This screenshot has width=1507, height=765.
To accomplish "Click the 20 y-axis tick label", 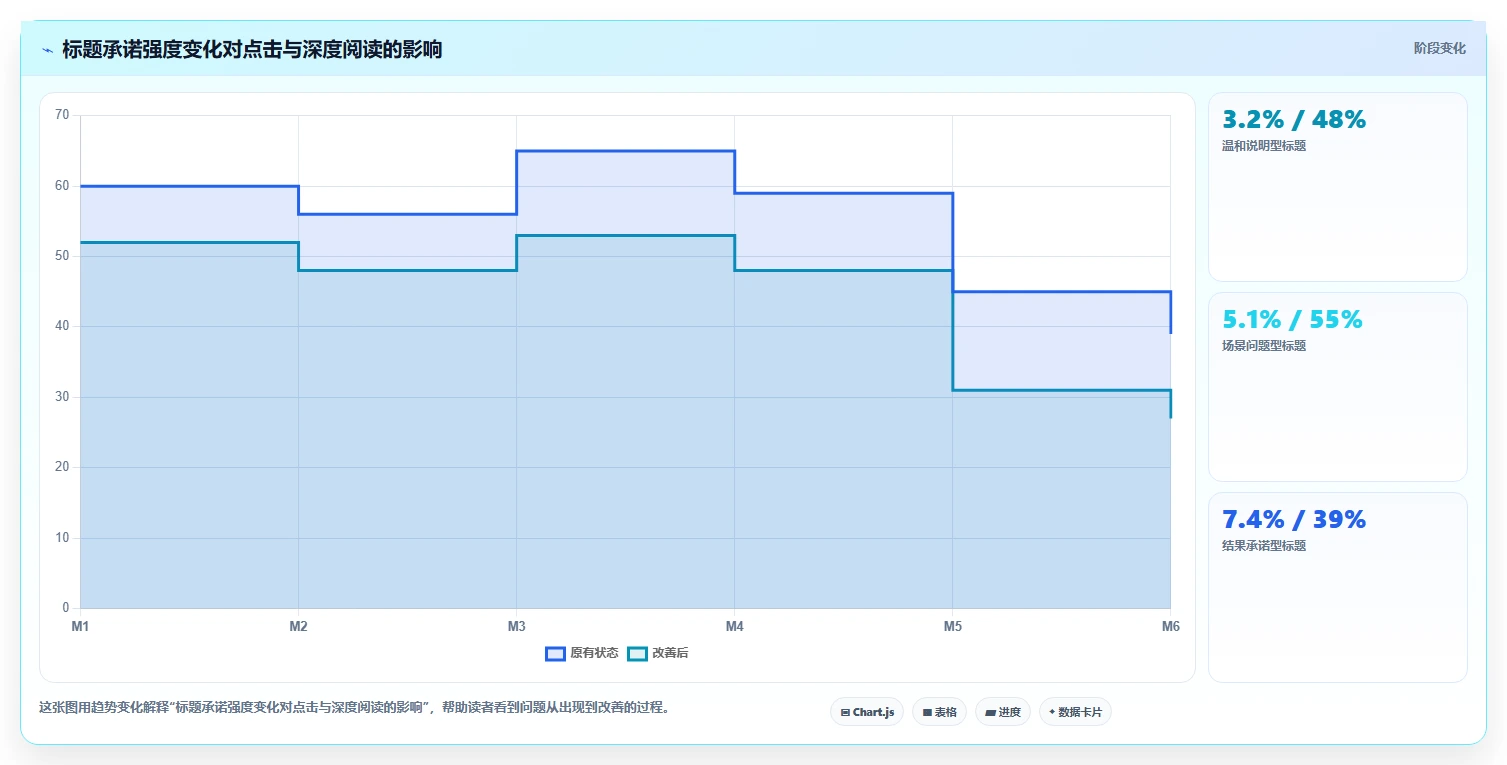I will pyautogui.click(x=62, y=467).
